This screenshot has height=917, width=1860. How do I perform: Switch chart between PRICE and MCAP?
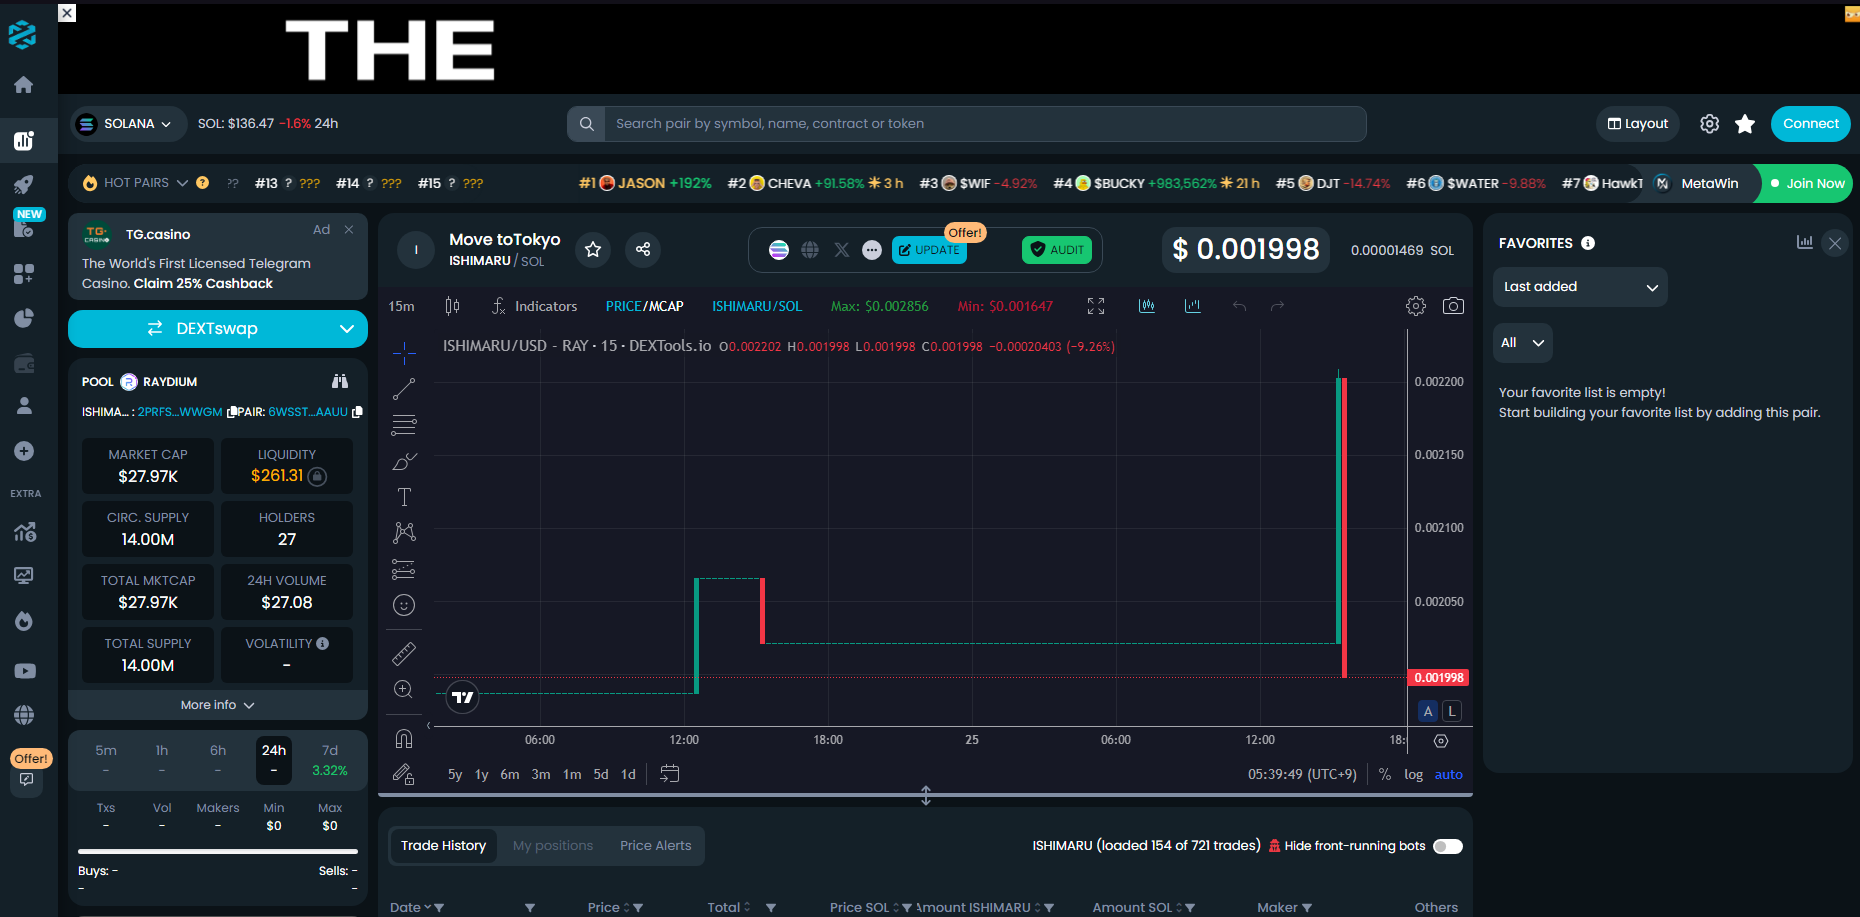coord(645,306)
